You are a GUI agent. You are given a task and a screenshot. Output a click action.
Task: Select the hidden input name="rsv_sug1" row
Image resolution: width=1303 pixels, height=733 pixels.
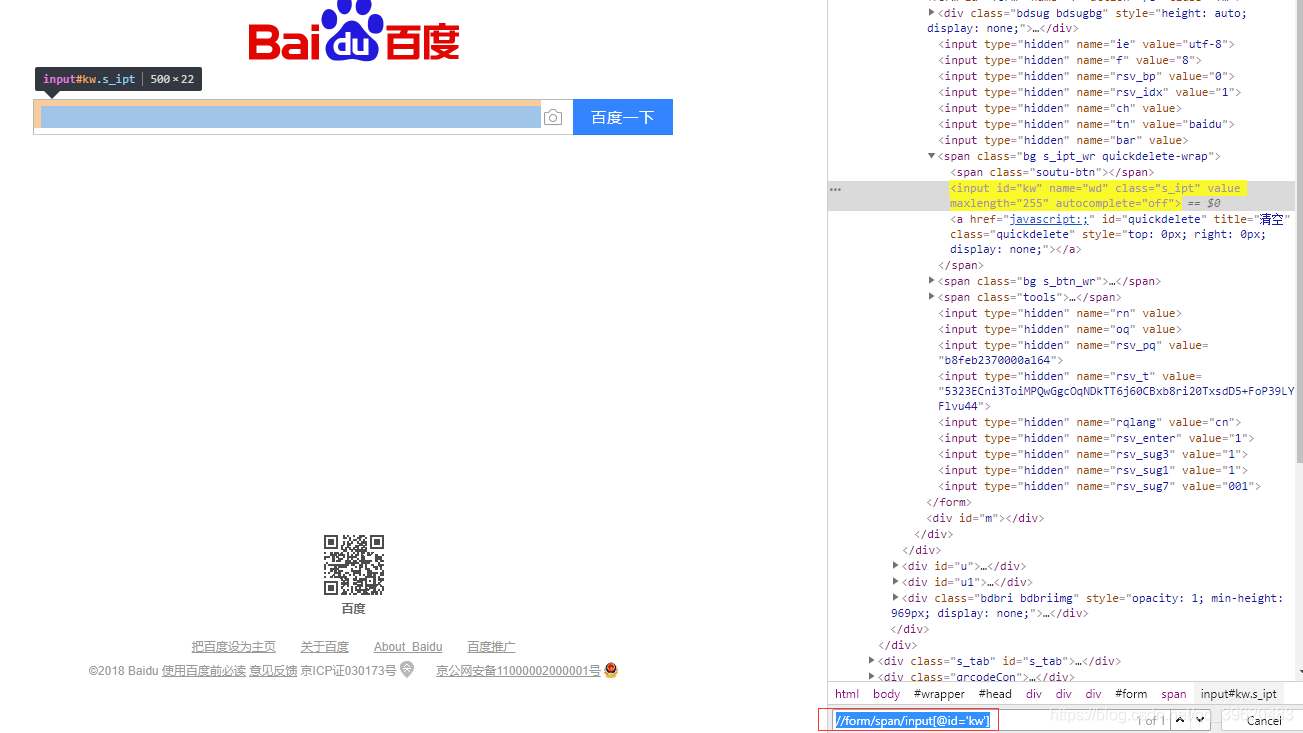1093,470
